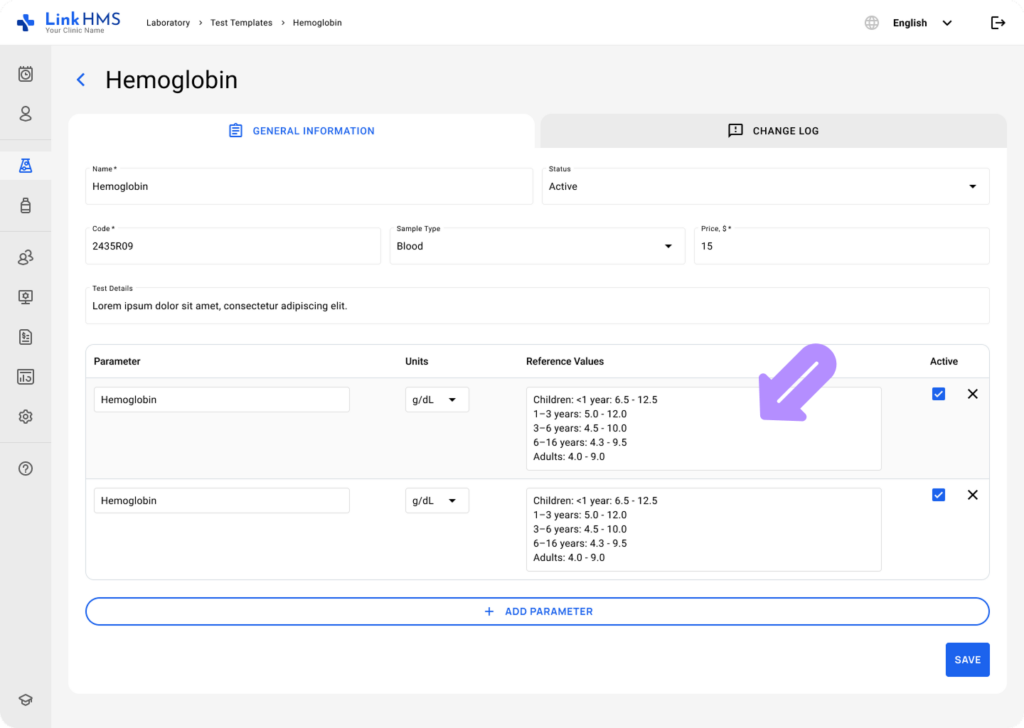Open the reports document icon in sidebar
The width and height of the screenshot is (1024, 728).
click(25, 336)
